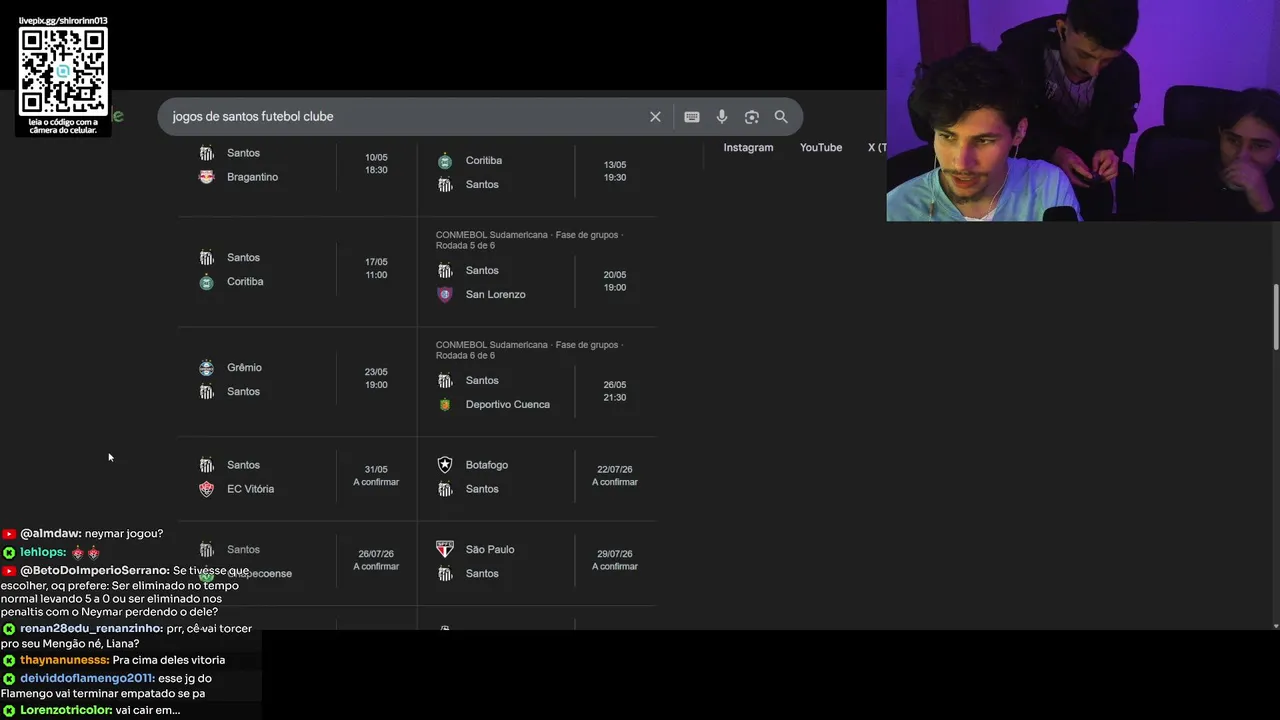Click the Grêmio crest icon

click(x=206, y=368)
